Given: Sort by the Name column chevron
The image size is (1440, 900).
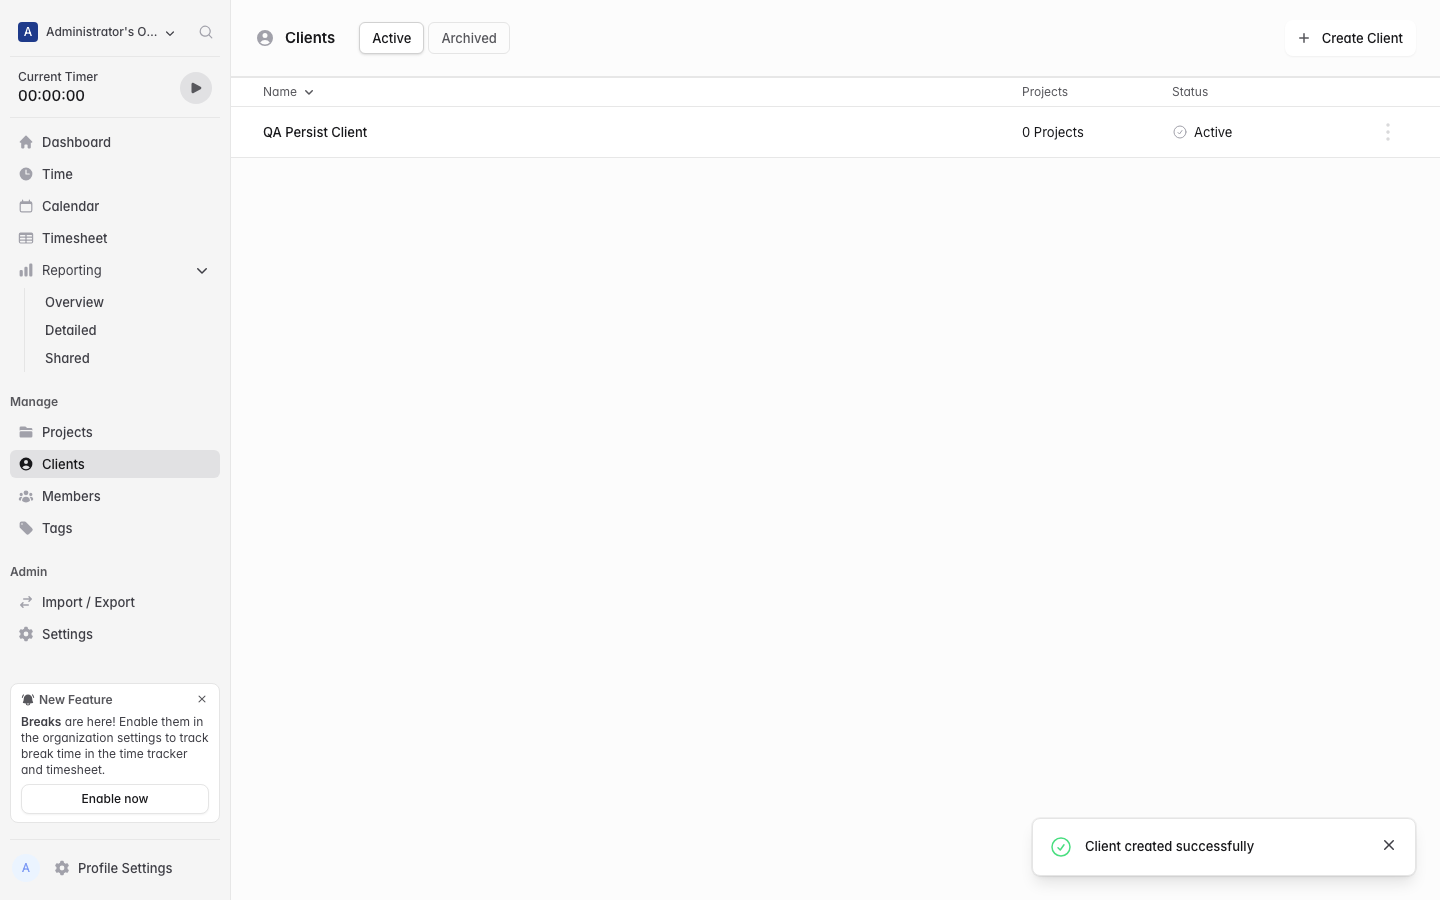Looking at the screenshot, I should 309,92.
